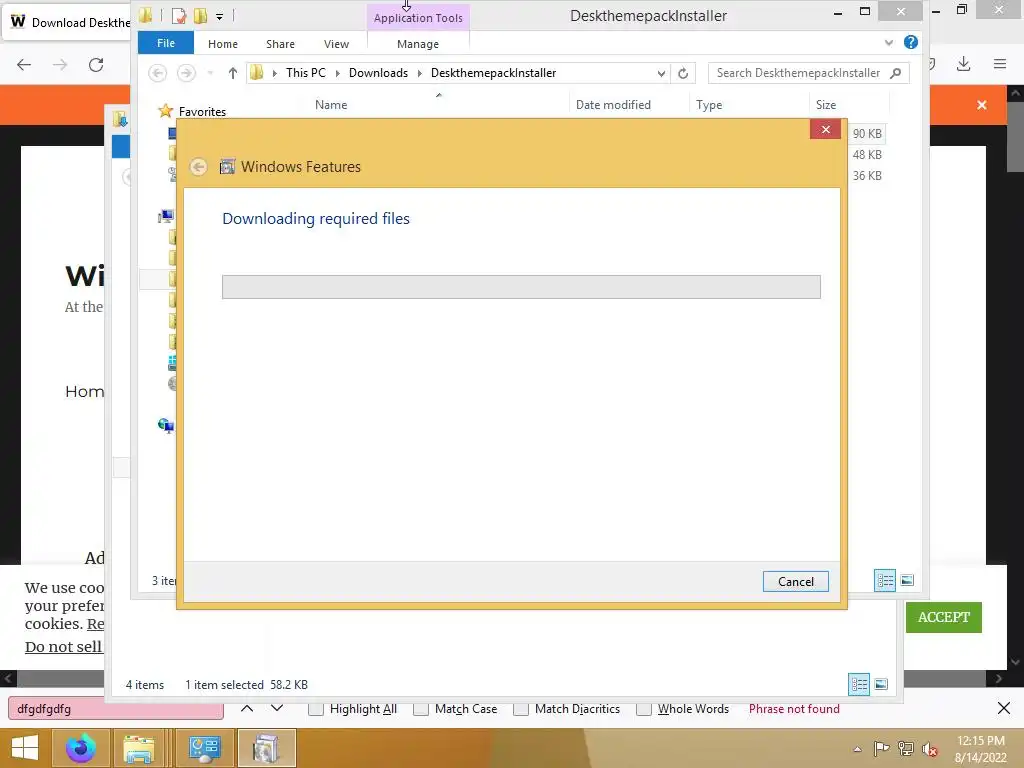Select Favorites in navigation pane
1024x768 pixels.
pyautogui.click(x=202, y=112)
